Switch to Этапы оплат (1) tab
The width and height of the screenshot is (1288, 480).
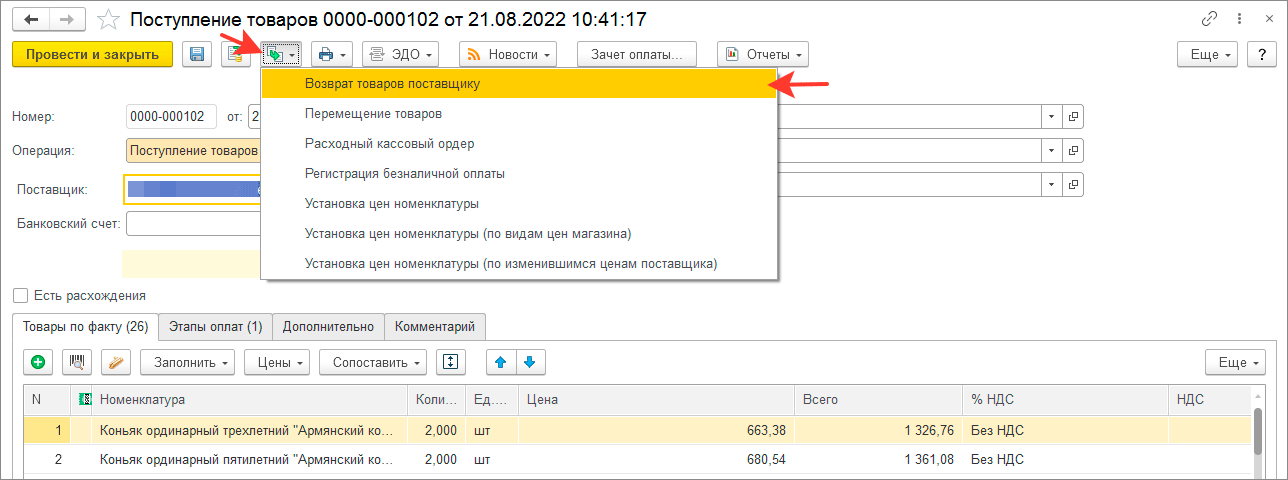click(215, 326)
